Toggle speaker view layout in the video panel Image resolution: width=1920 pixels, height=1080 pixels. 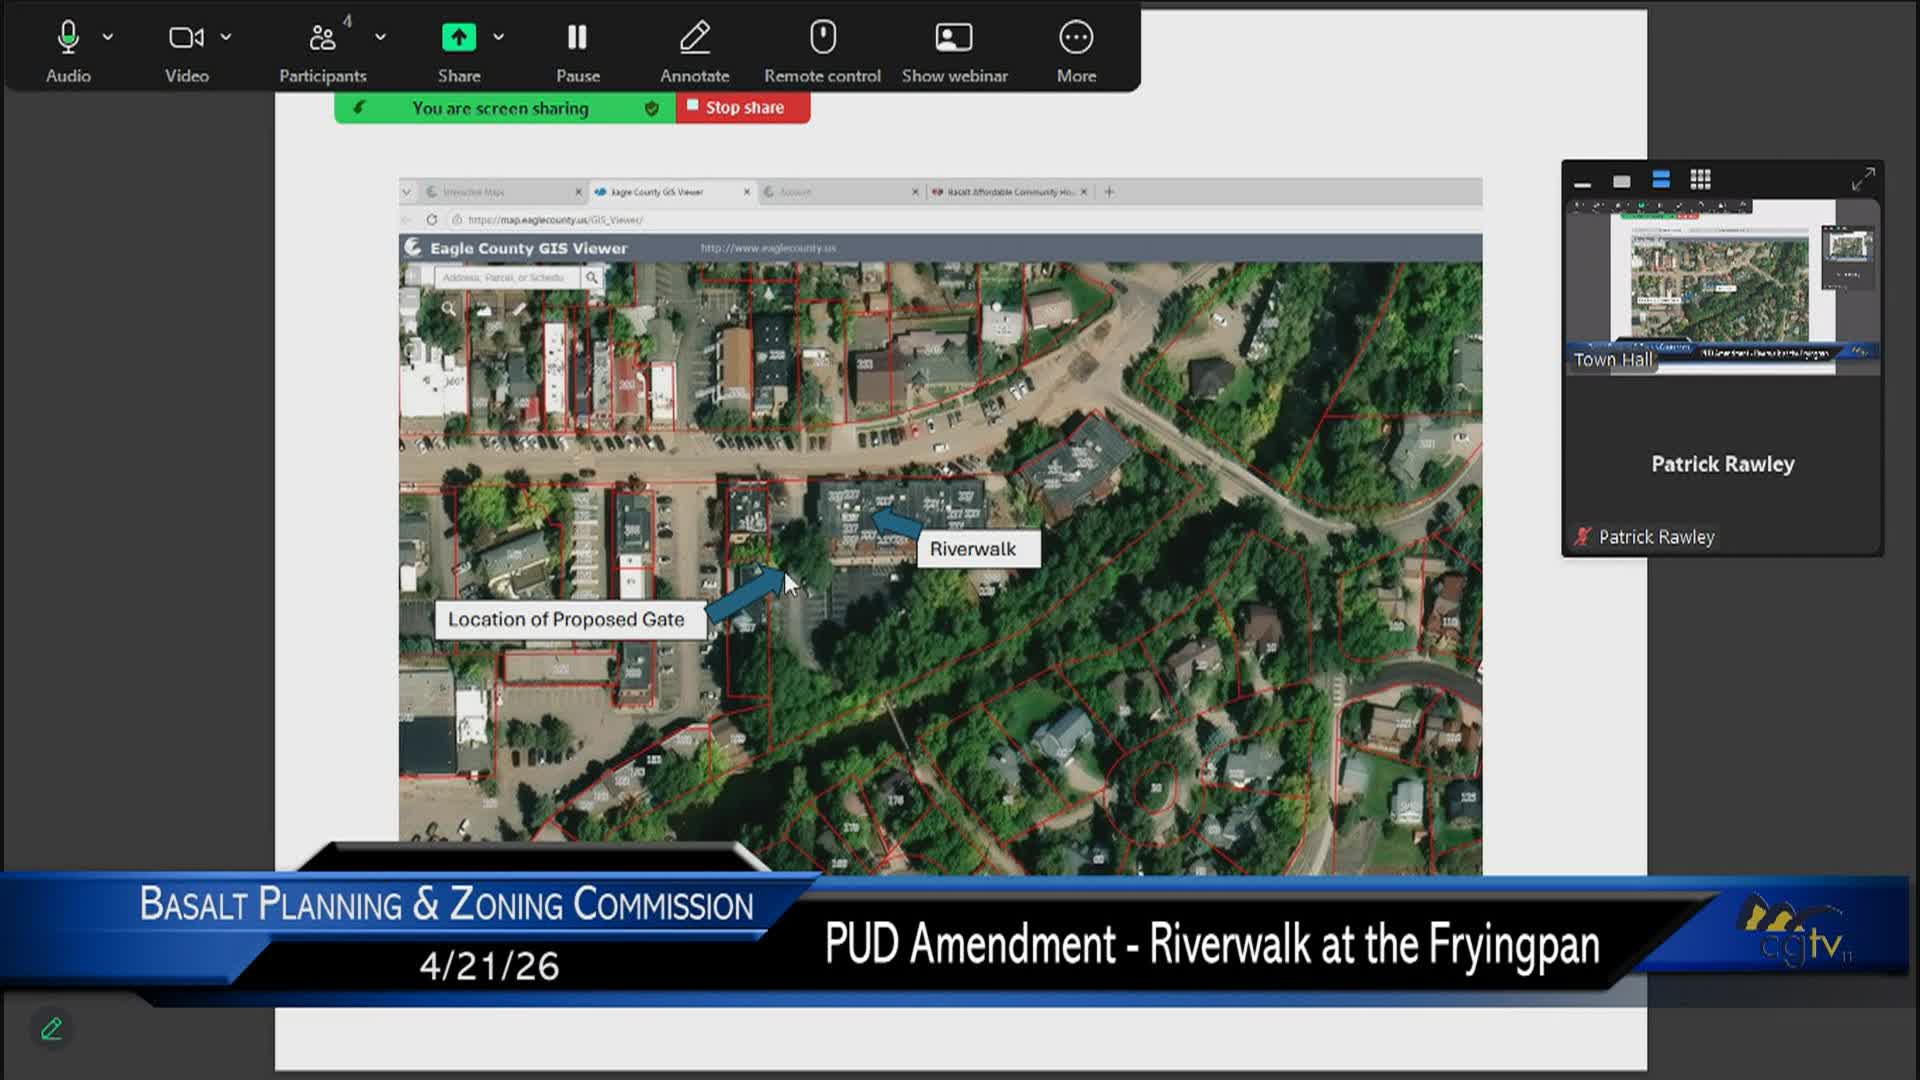pos(1621,179)
